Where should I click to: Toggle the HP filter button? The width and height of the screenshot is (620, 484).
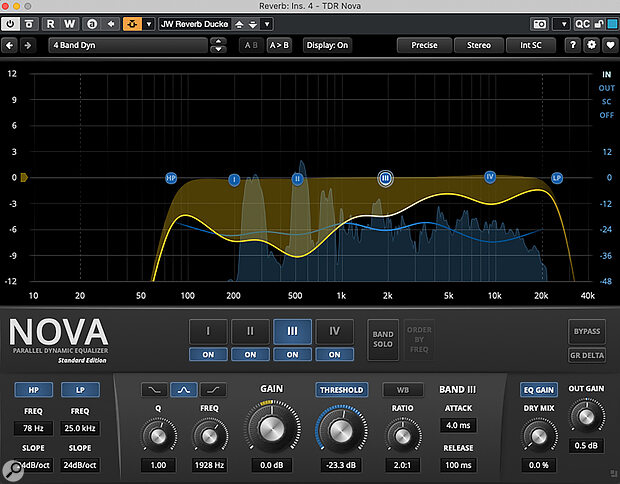pyautogui.click(x=34, y=390)
